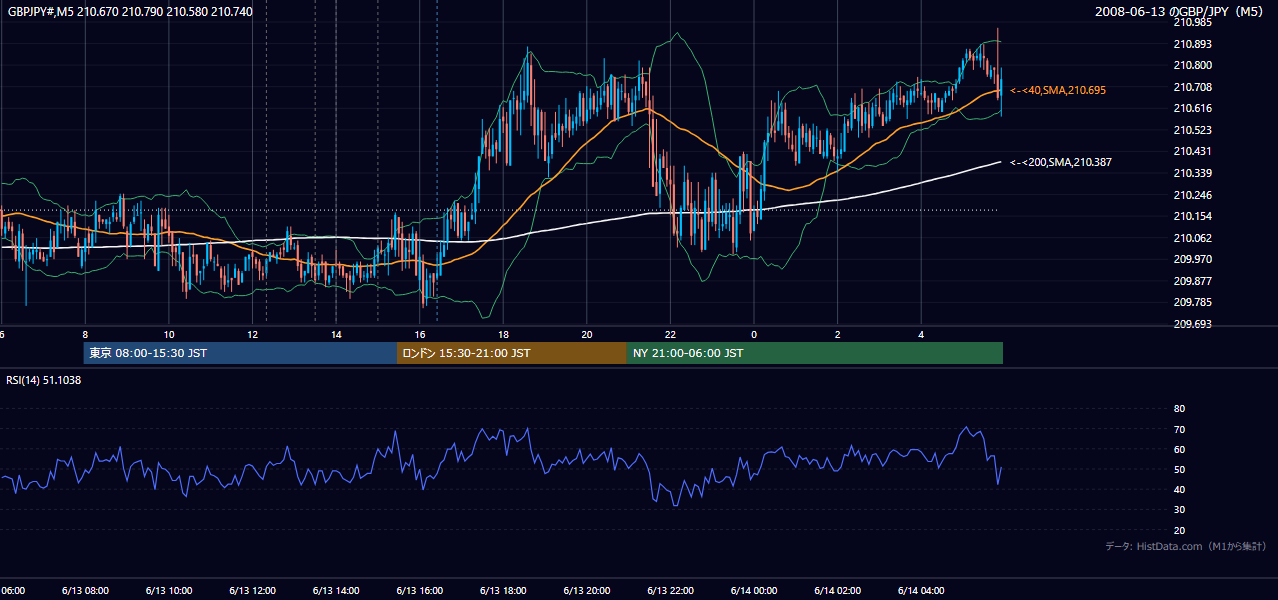The height and width of the screenshot is (600, 1278).
Task: Click the price axis value 210.062
Action: click(x=1192, y=238)
